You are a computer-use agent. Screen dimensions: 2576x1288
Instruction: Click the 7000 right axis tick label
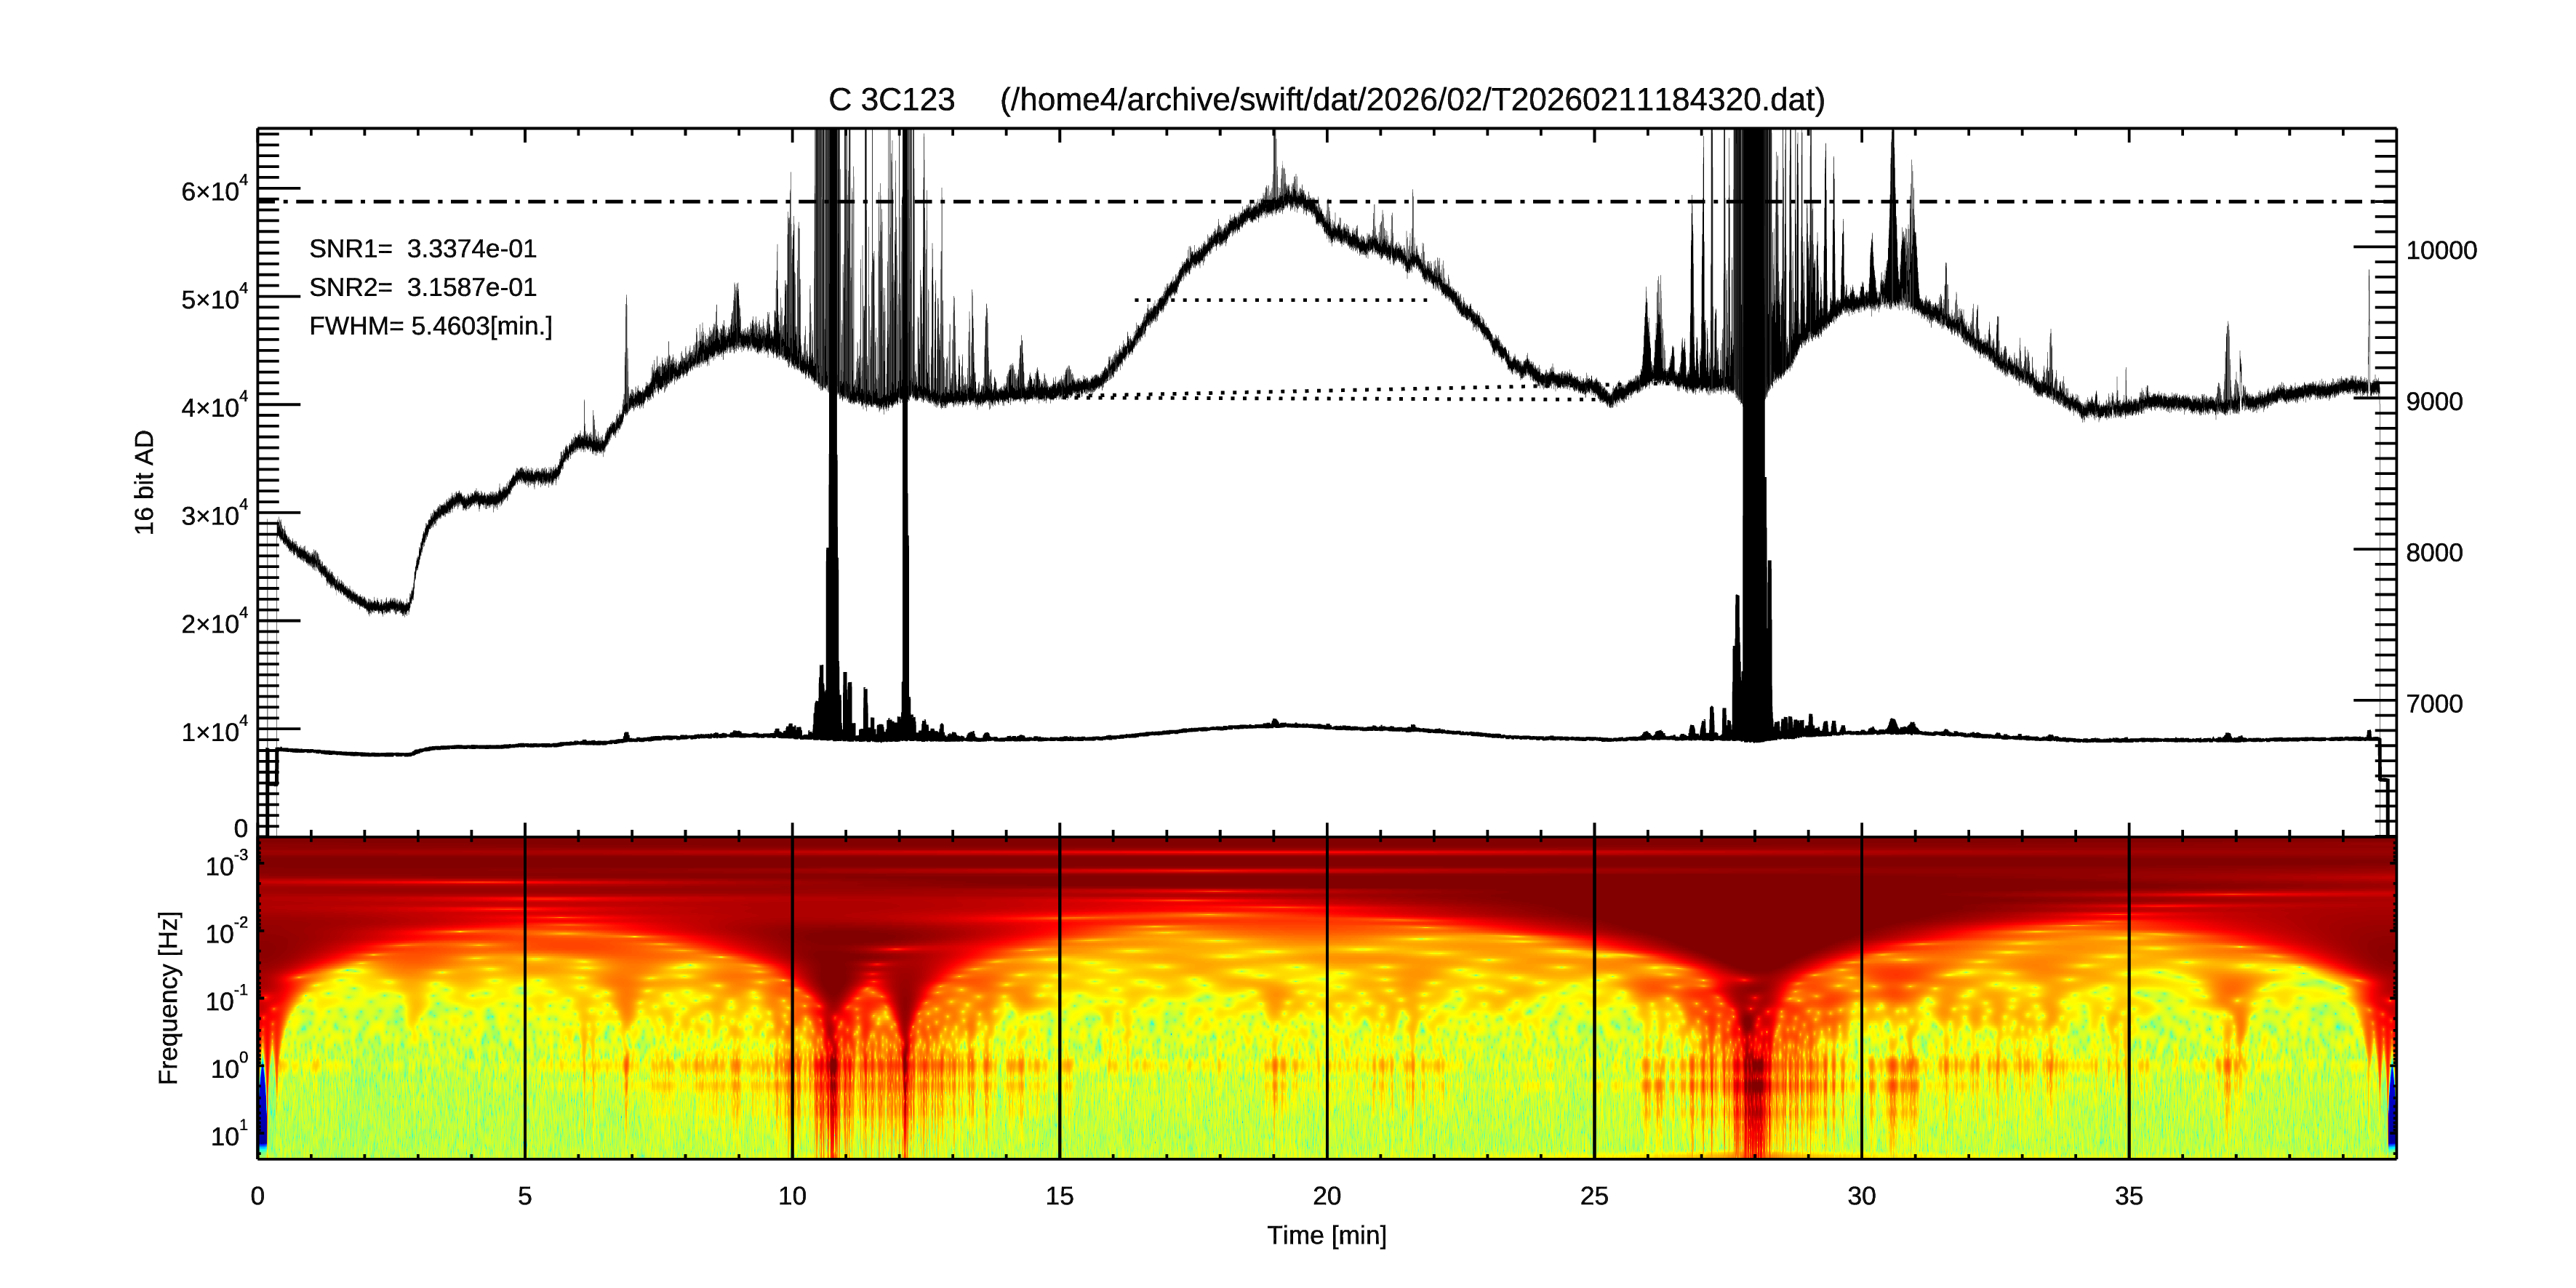point(2434,704)
